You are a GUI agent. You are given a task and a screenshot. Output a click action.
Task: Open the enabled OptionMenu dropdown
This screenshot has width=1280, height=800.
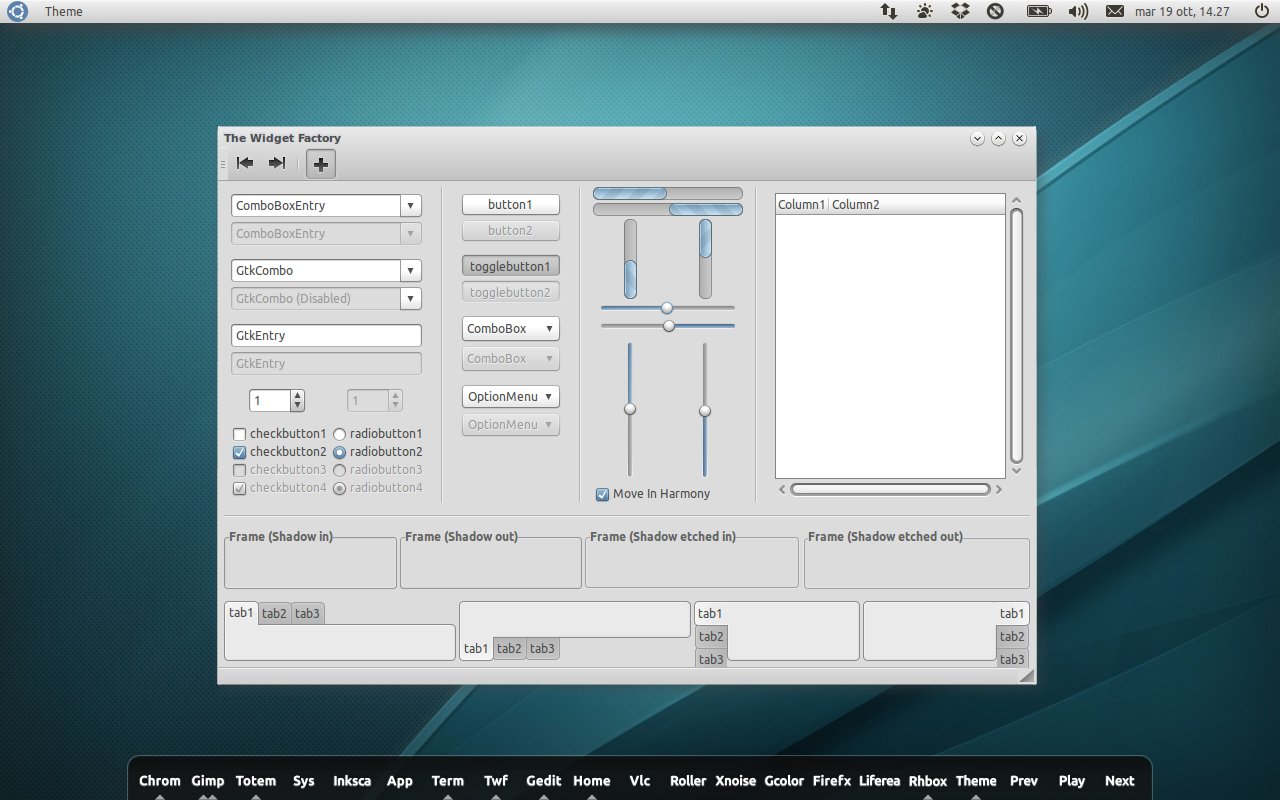pyautogui.click(x=510, y=396)
